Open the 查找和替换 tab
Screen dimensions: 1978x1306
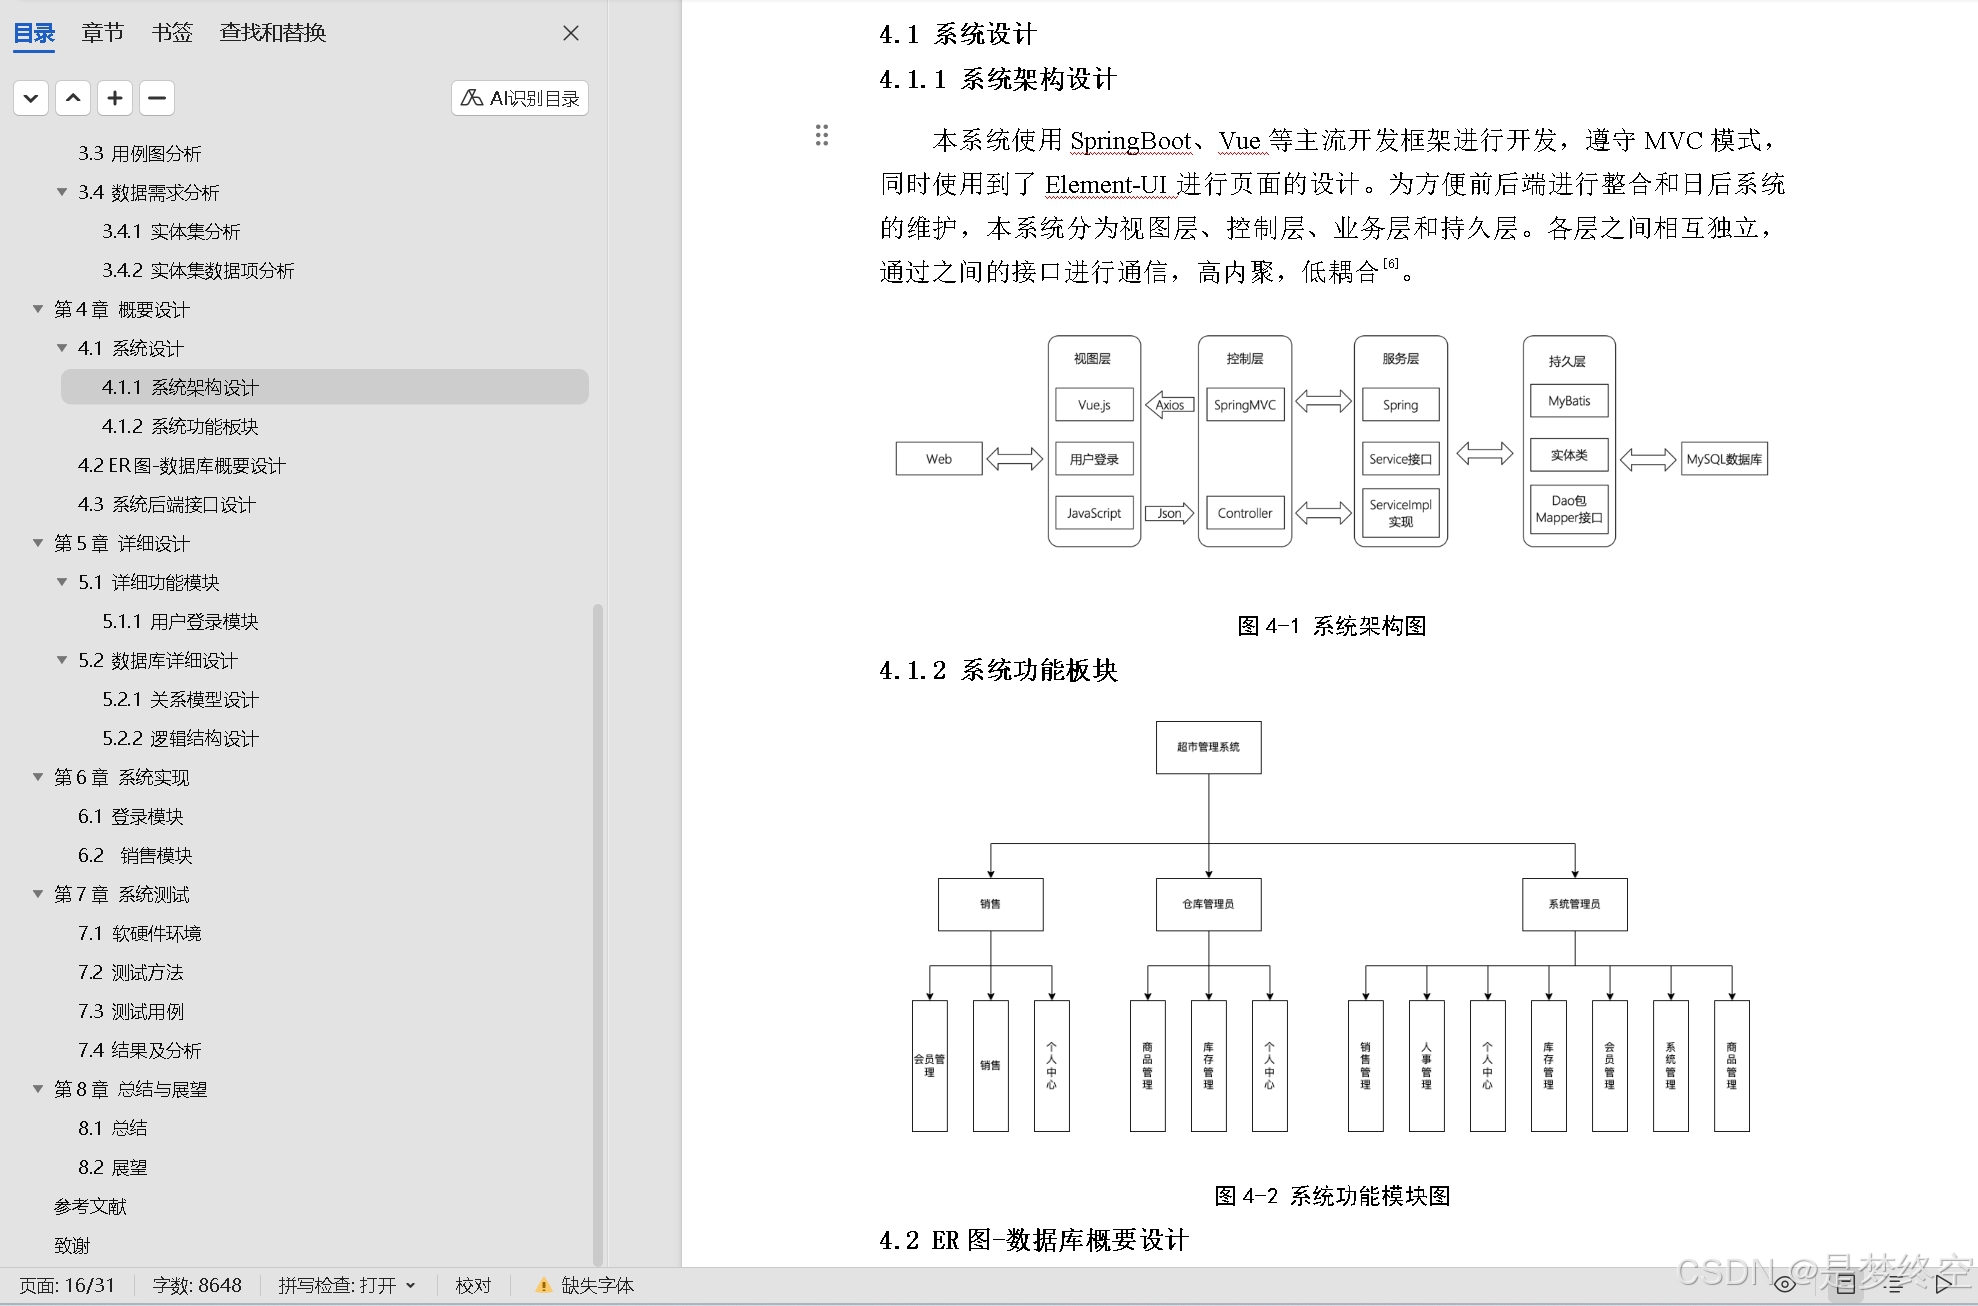[x=272, y=33]
